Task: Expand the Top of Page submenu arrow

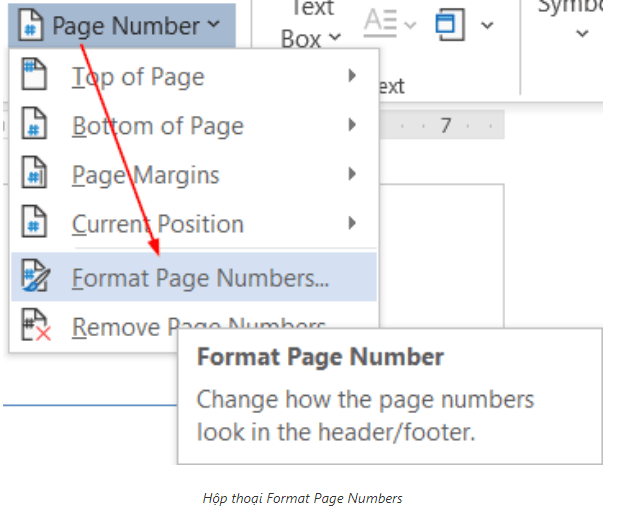Action: tap(352, 76)
